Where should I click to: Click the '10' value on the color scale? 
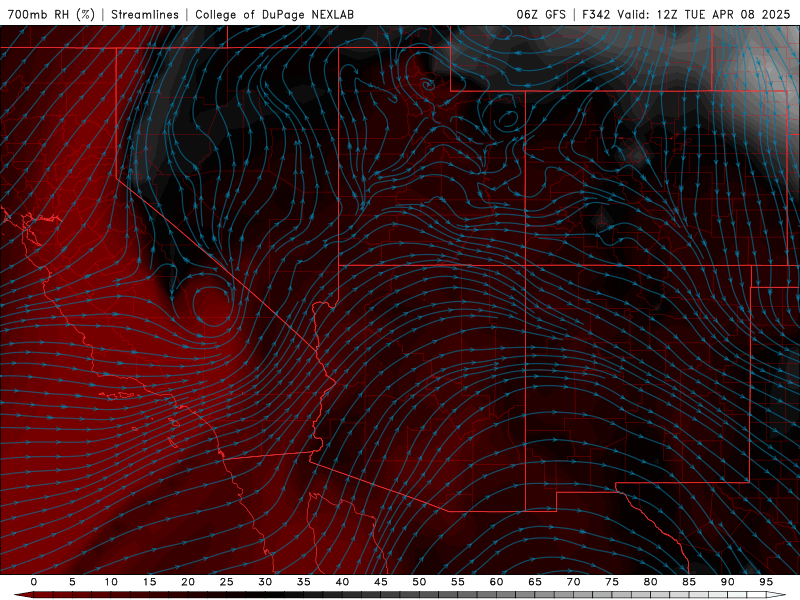tap(111, 582)
